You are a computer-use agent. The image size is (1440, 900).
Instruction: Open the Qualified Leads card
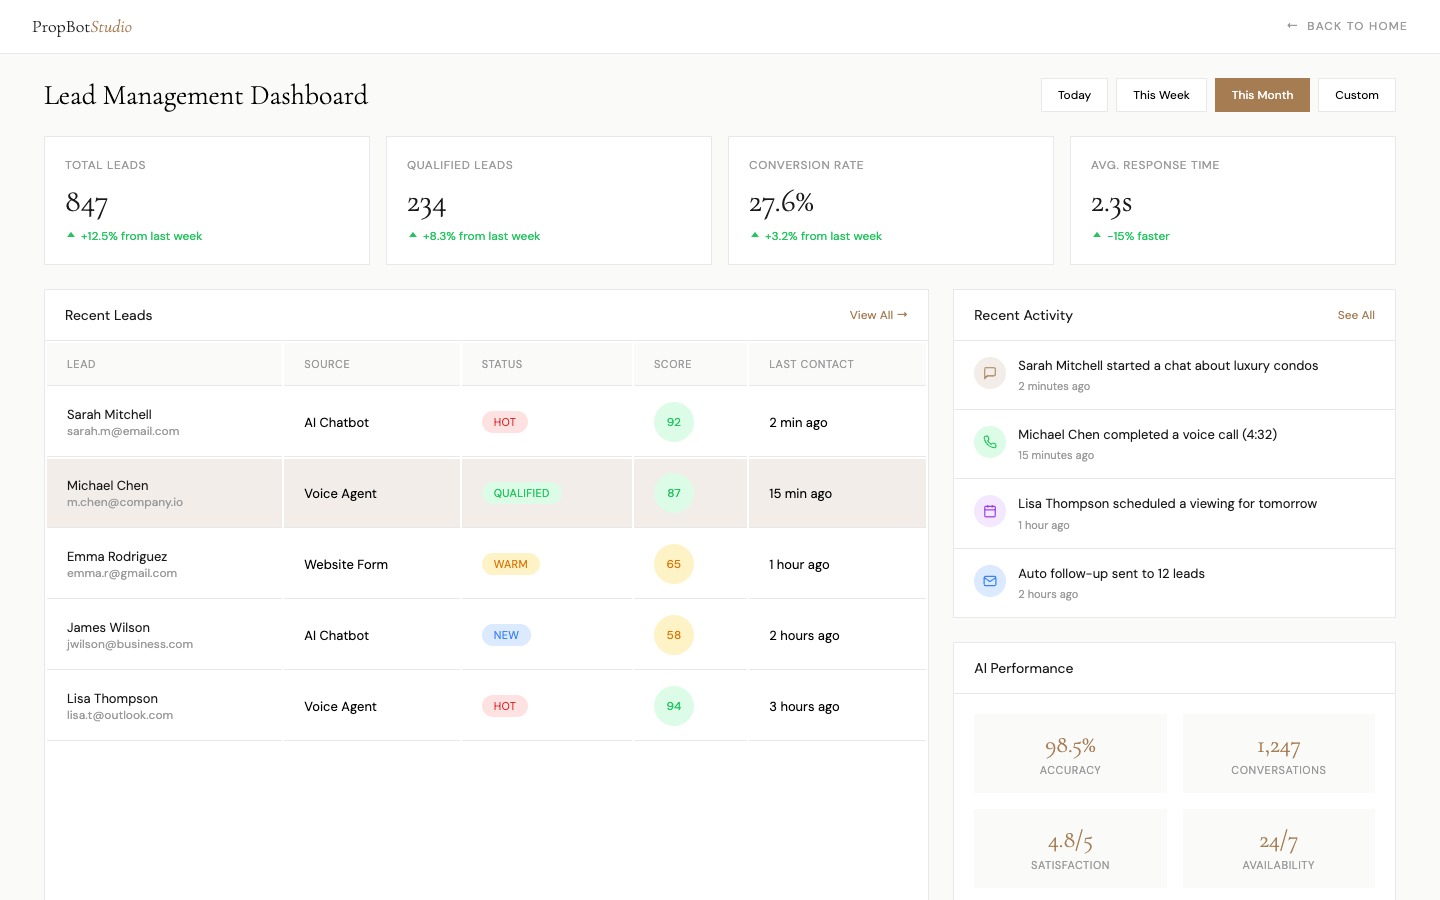pyautogui.click(x=549, y=201)
